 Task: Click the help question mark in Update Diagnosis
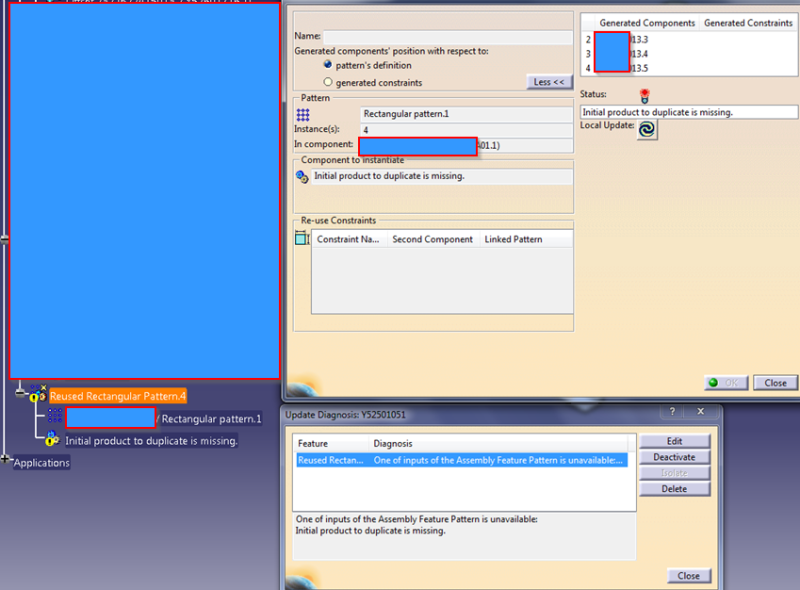(x=672, y=411)
